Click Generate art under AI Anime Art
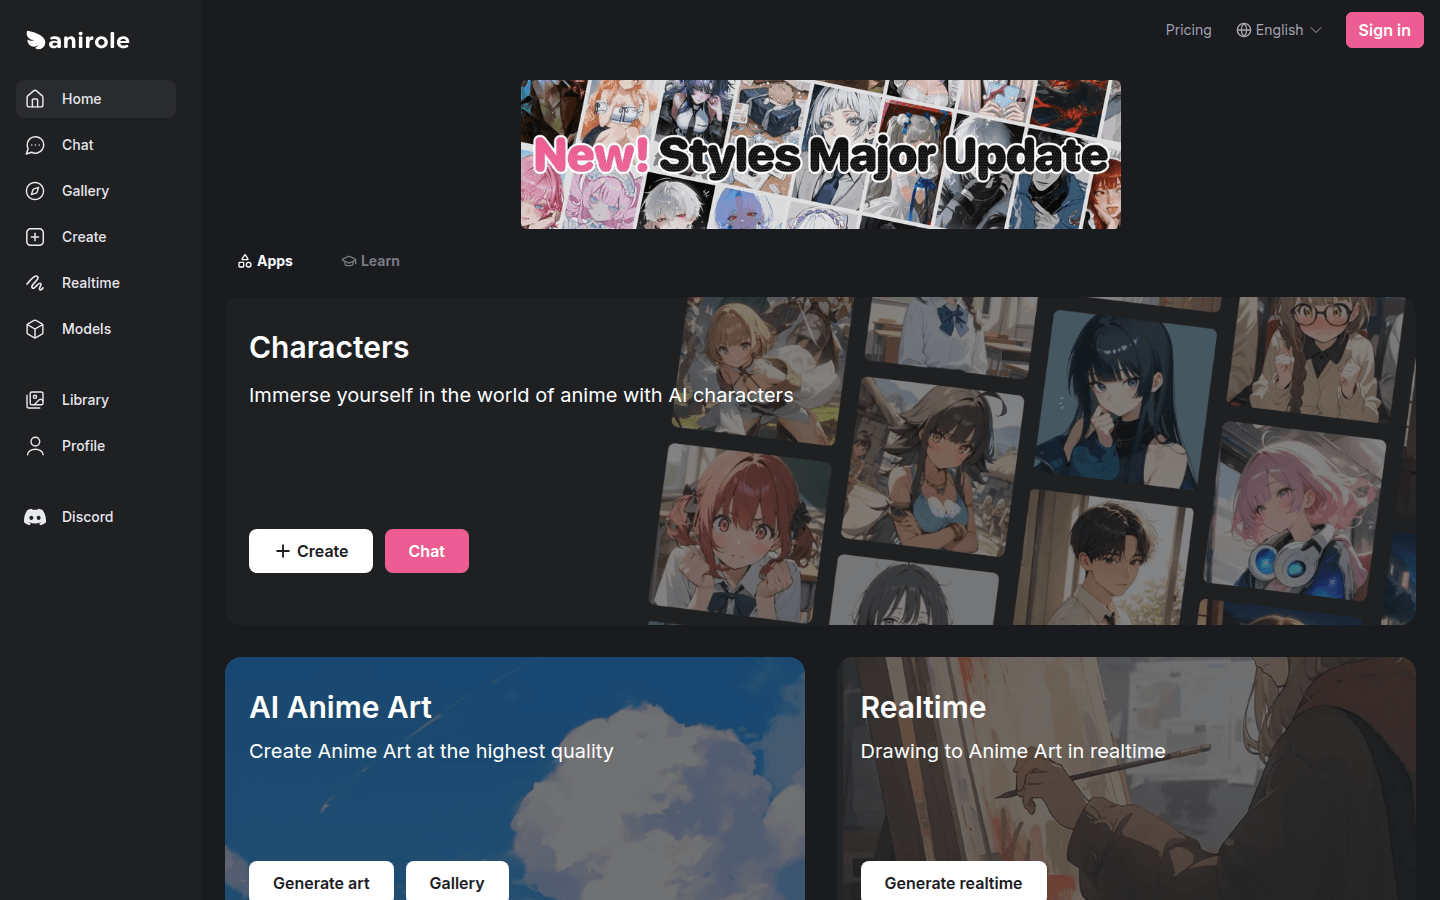 (x=321, y=883)
